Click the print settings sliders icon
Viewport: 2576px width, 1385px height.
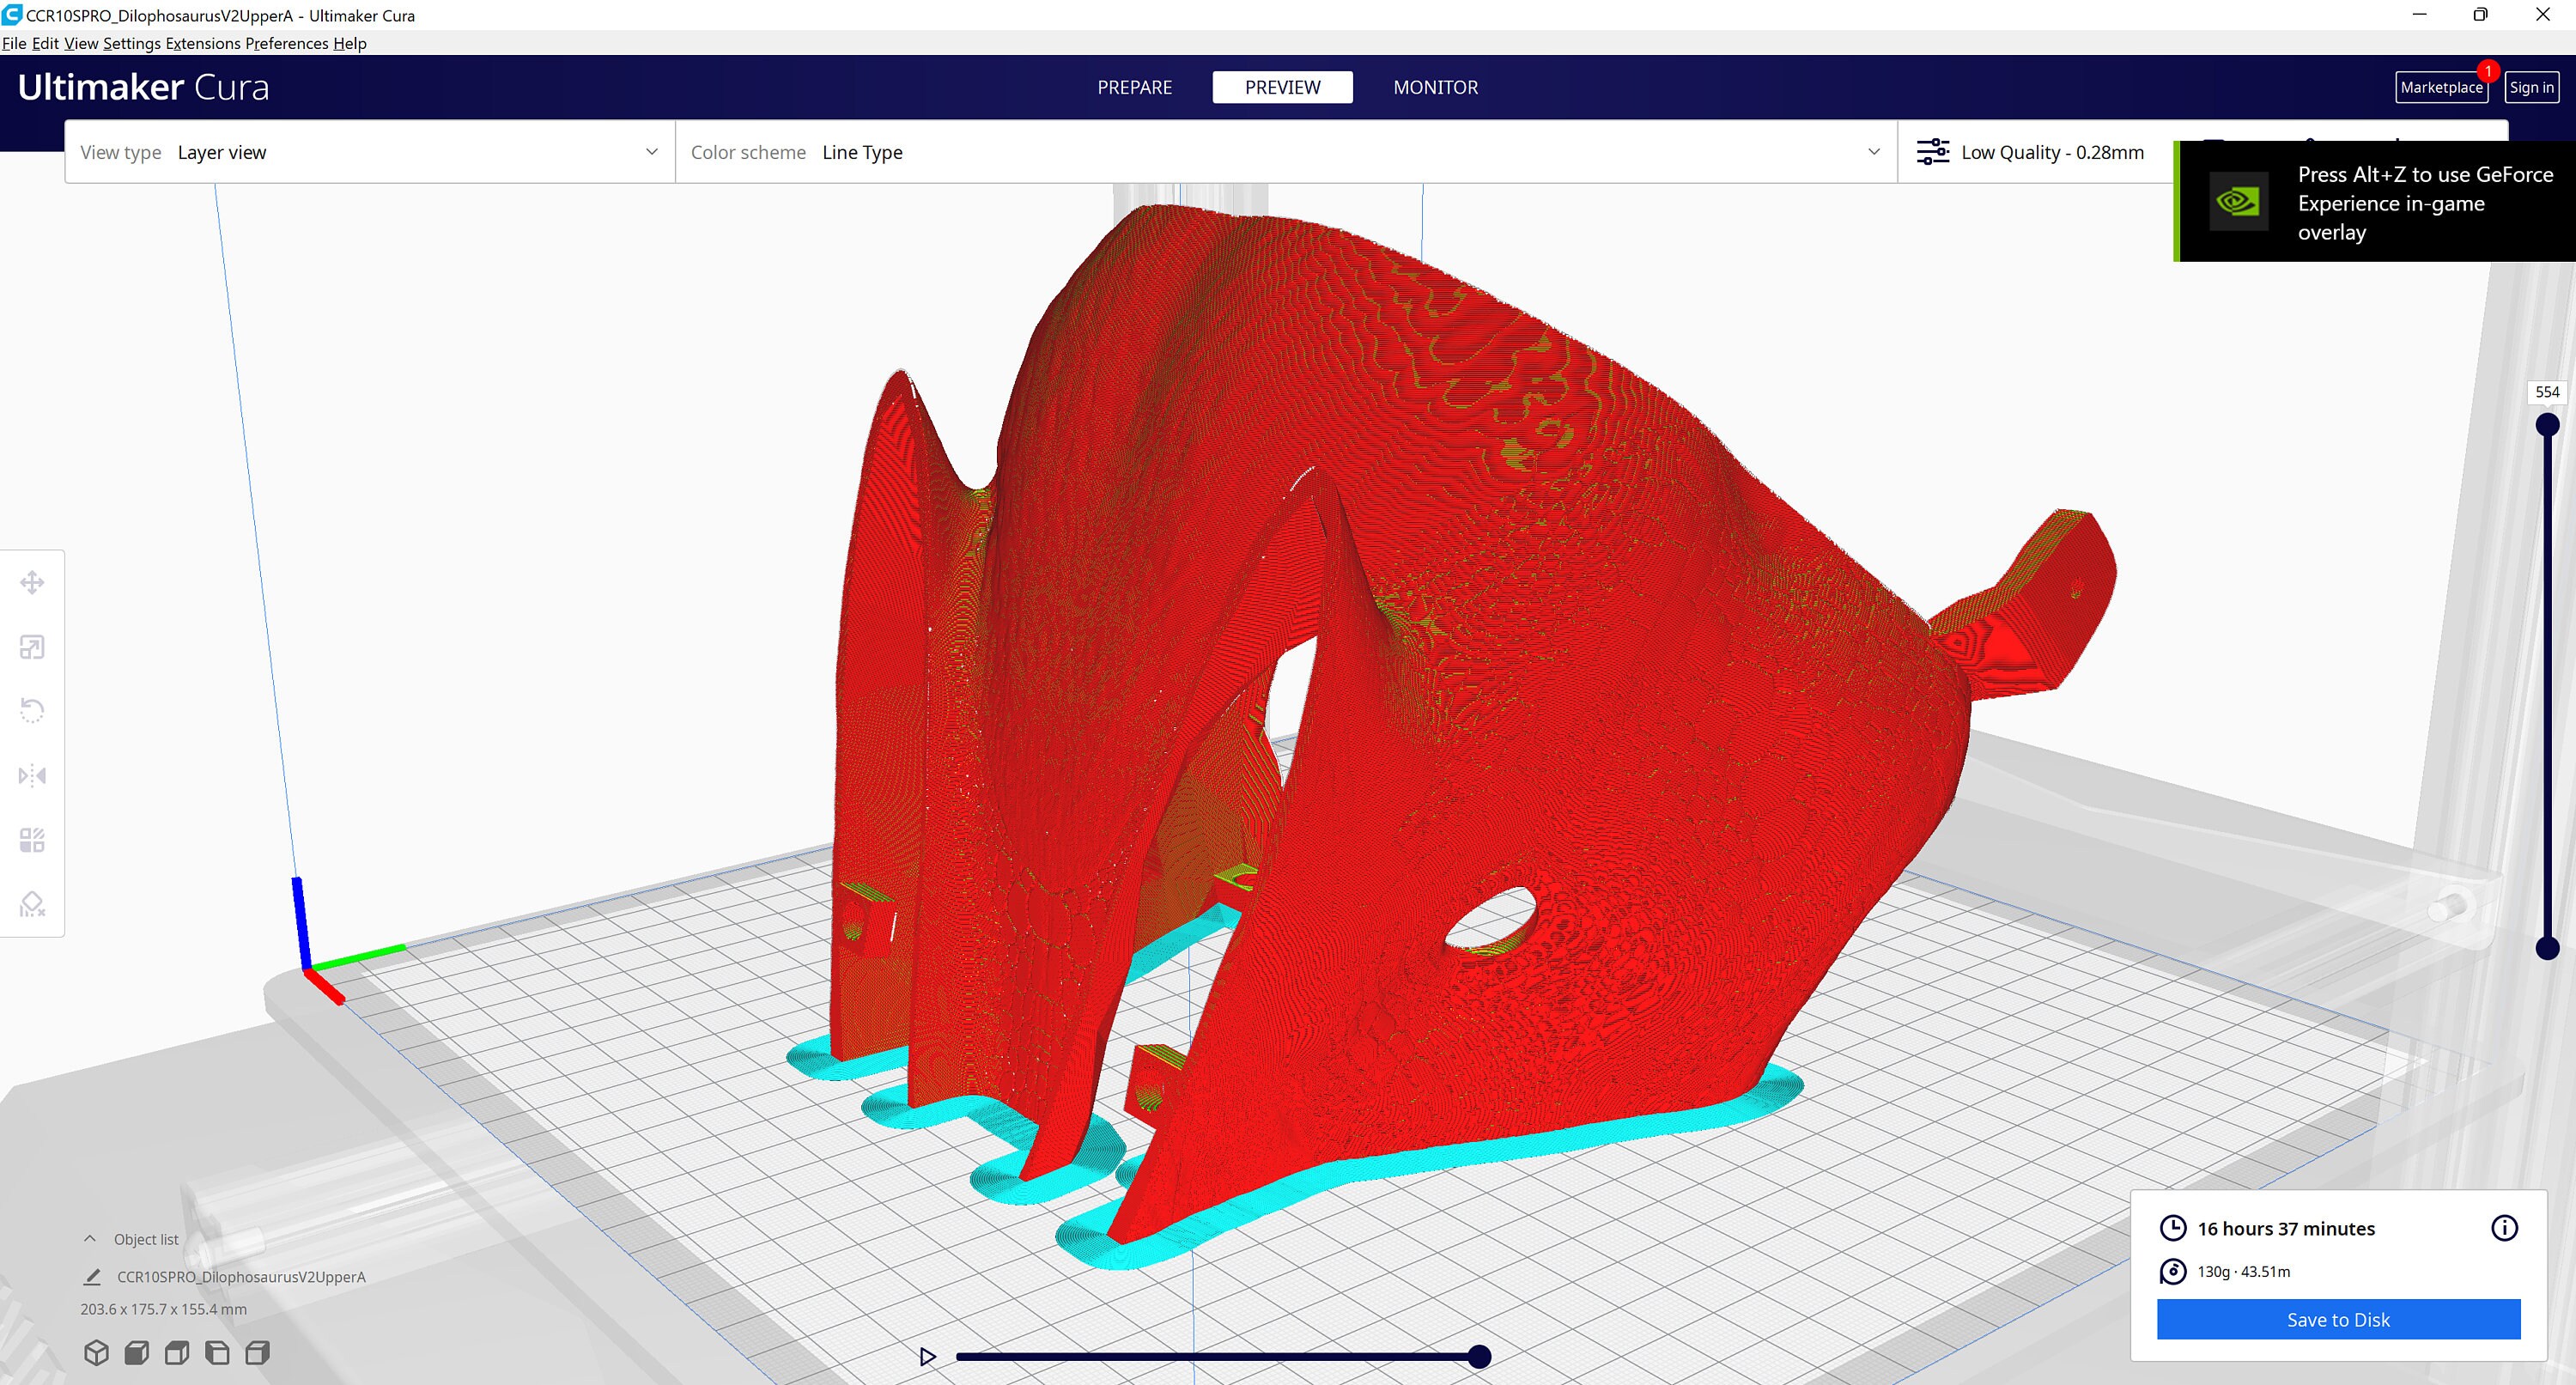1932,152
